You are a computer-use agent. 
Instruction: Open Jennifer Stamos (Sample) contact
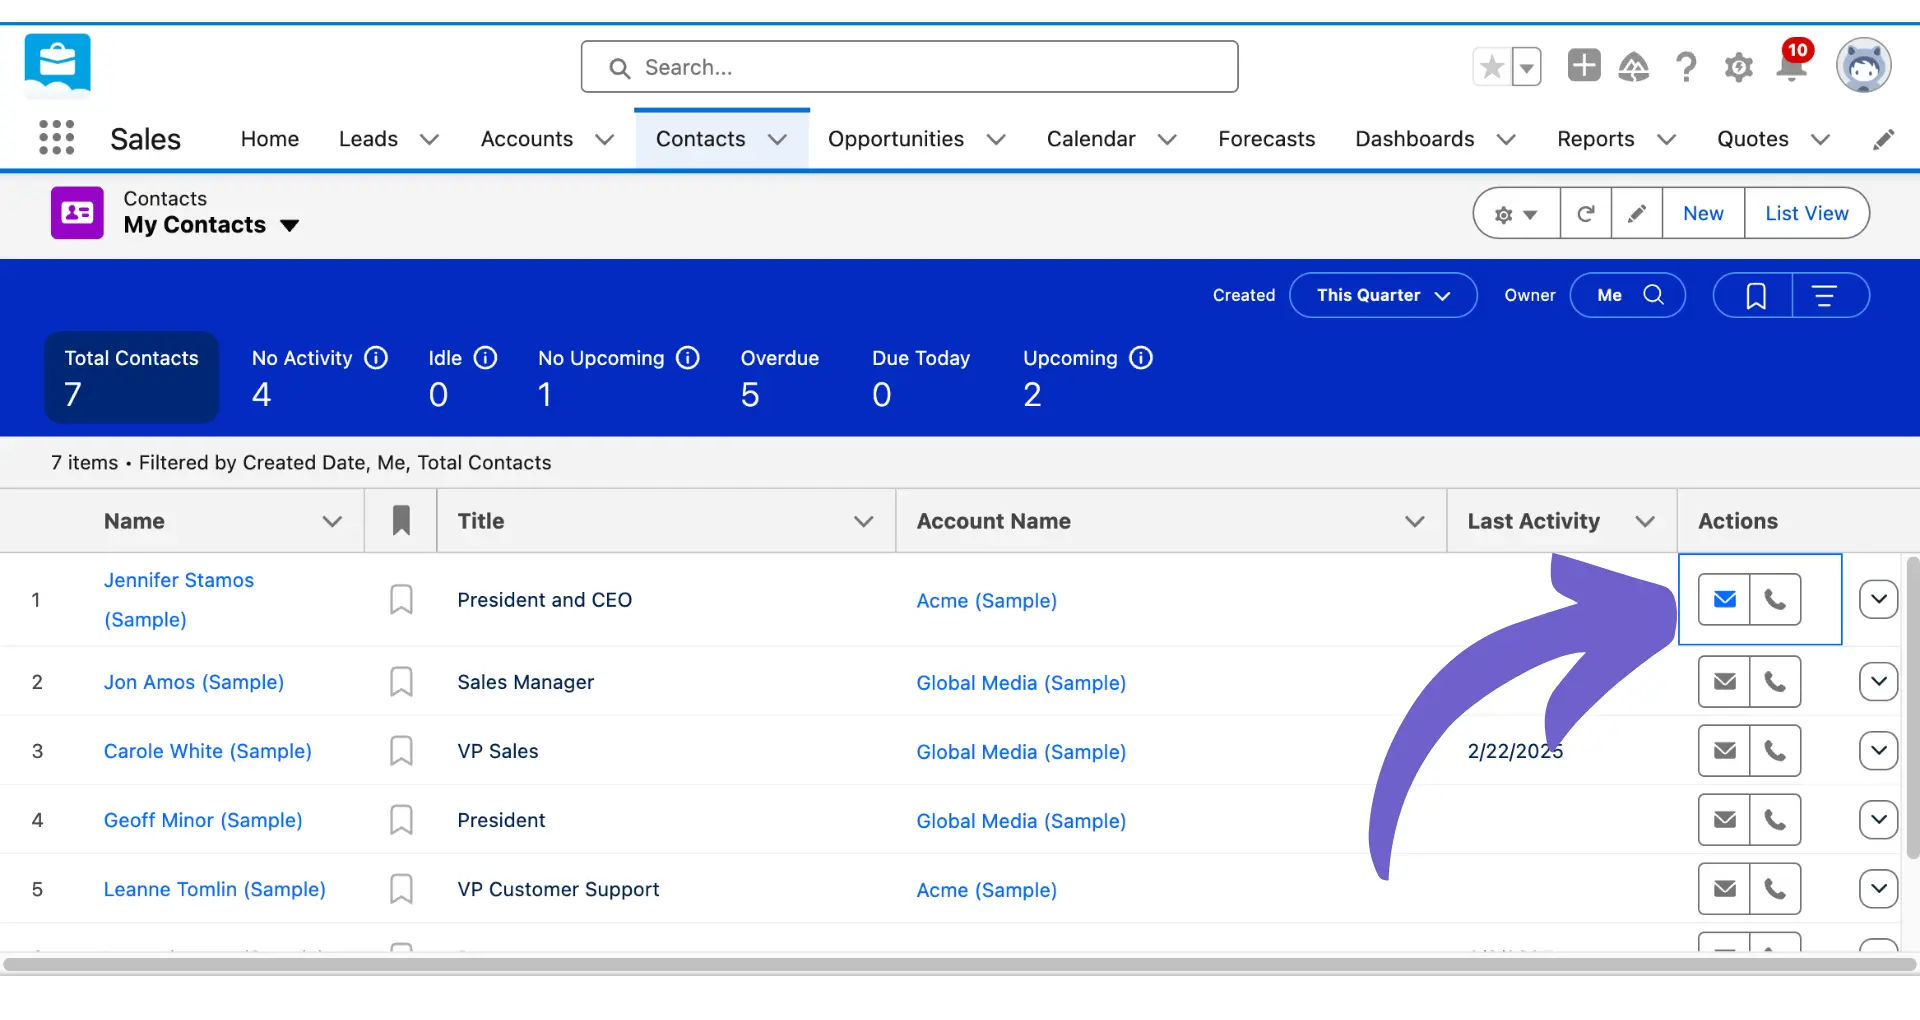pyautogui.click(x=179, y=599)
